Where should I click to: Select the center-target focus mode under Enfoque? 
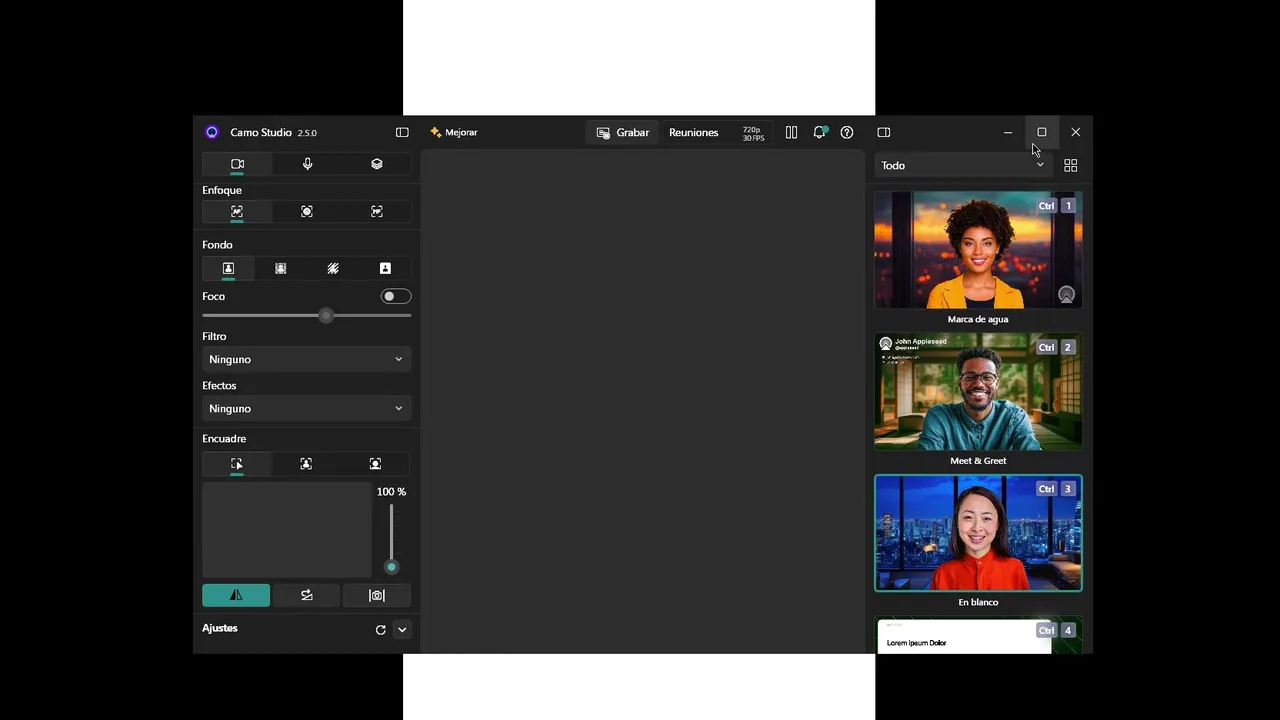[x=307, y=212]
